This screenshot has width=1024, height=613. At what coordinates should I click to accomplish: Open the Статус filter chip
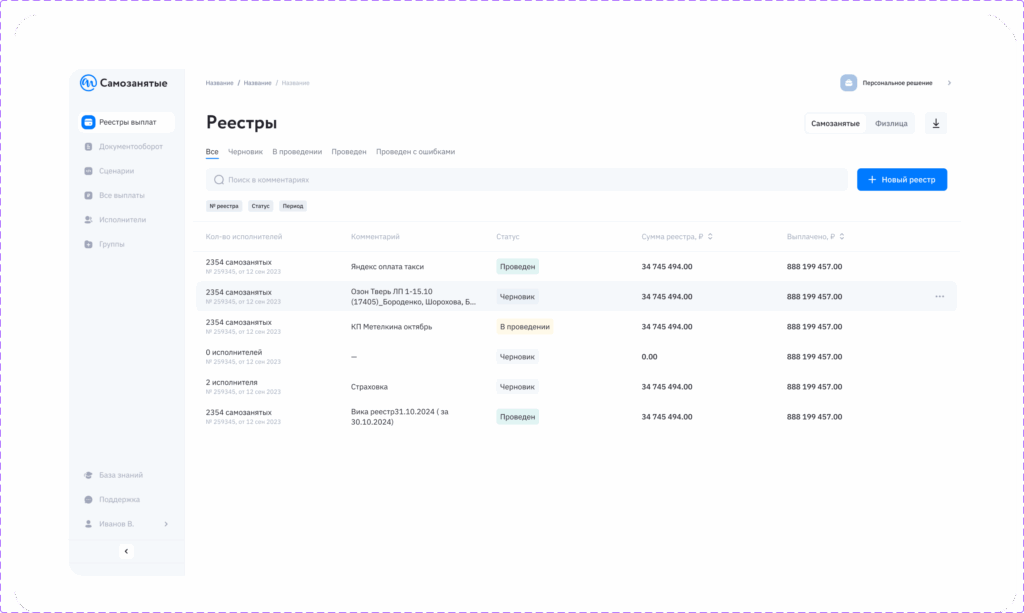tap(260, 206)
